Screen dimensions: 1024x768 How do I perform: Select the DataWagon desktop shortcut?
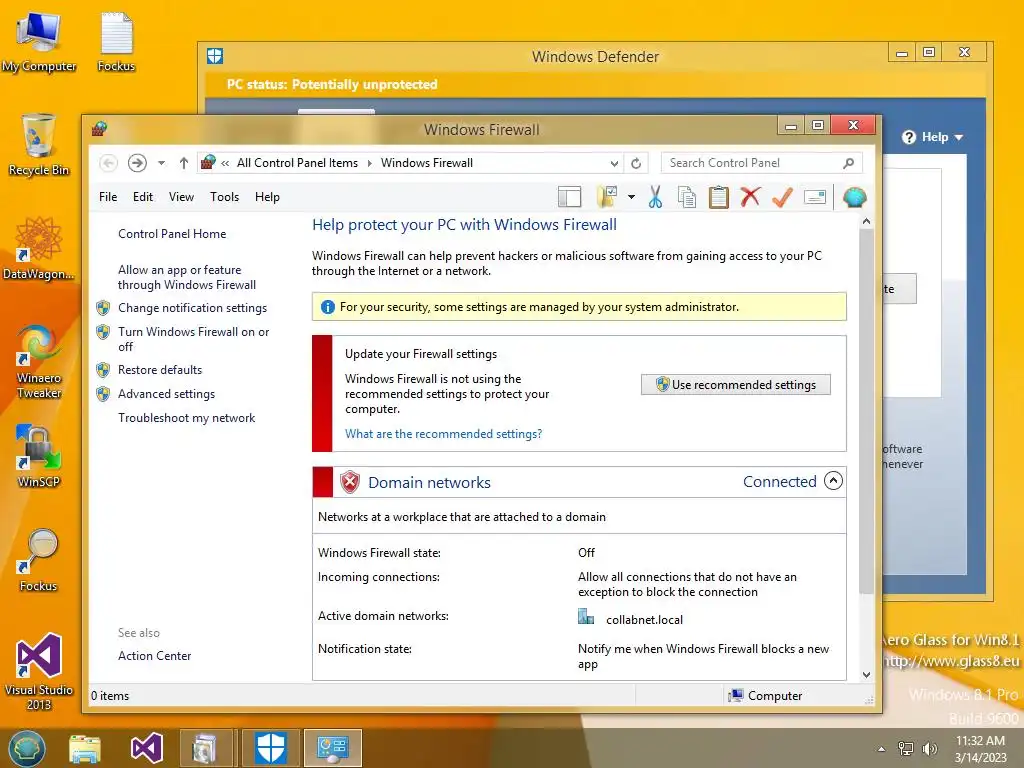[39, 249]
